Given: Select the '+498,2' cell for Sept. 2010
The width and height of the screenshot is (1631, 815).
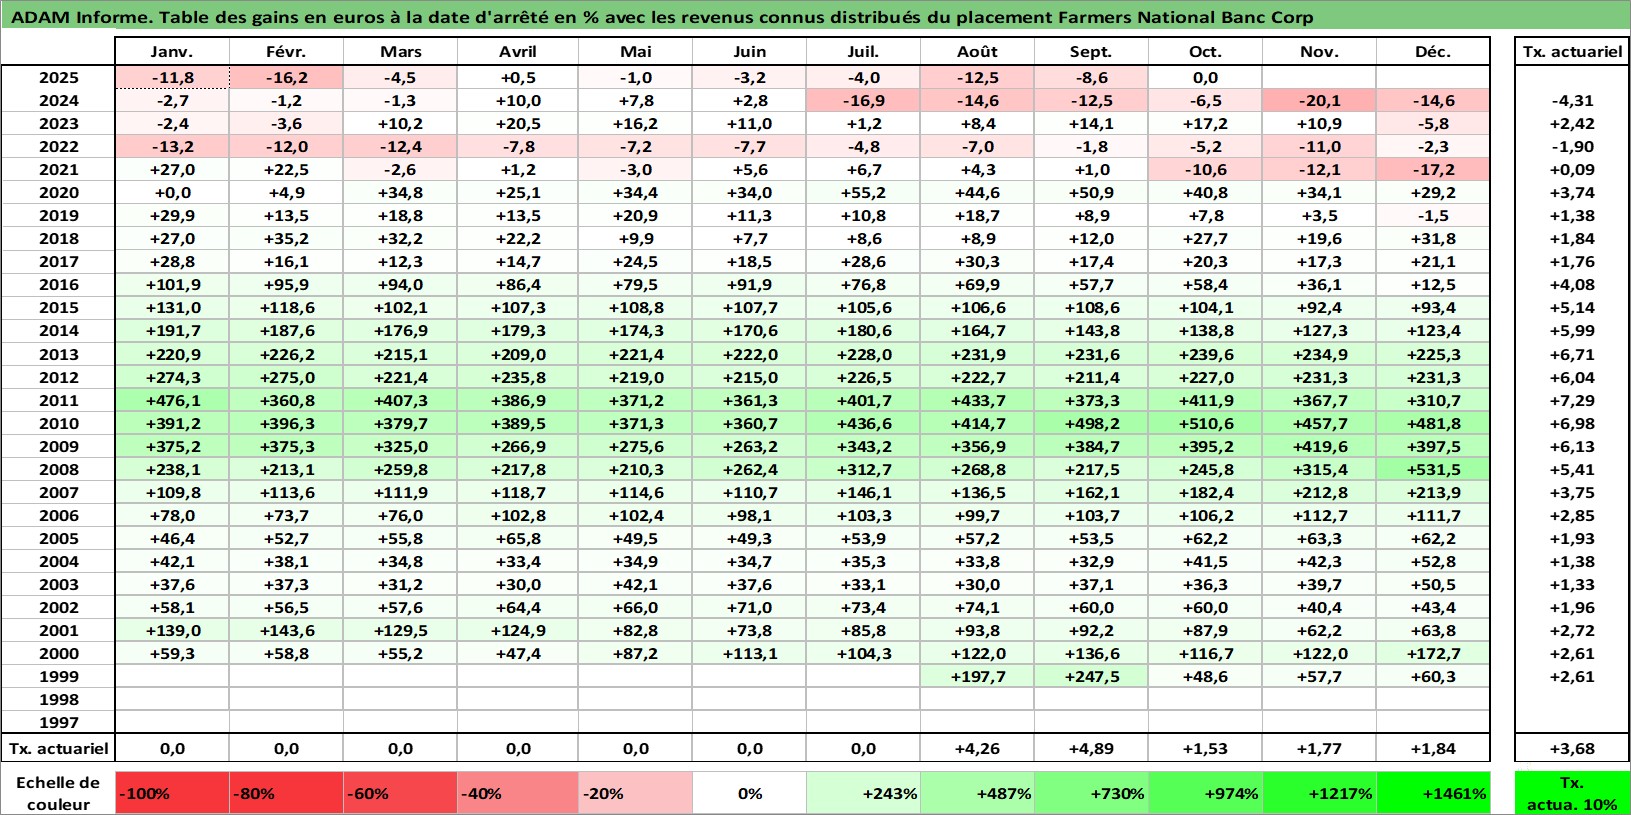Looking at the screenshot, I should point(1091,423).
